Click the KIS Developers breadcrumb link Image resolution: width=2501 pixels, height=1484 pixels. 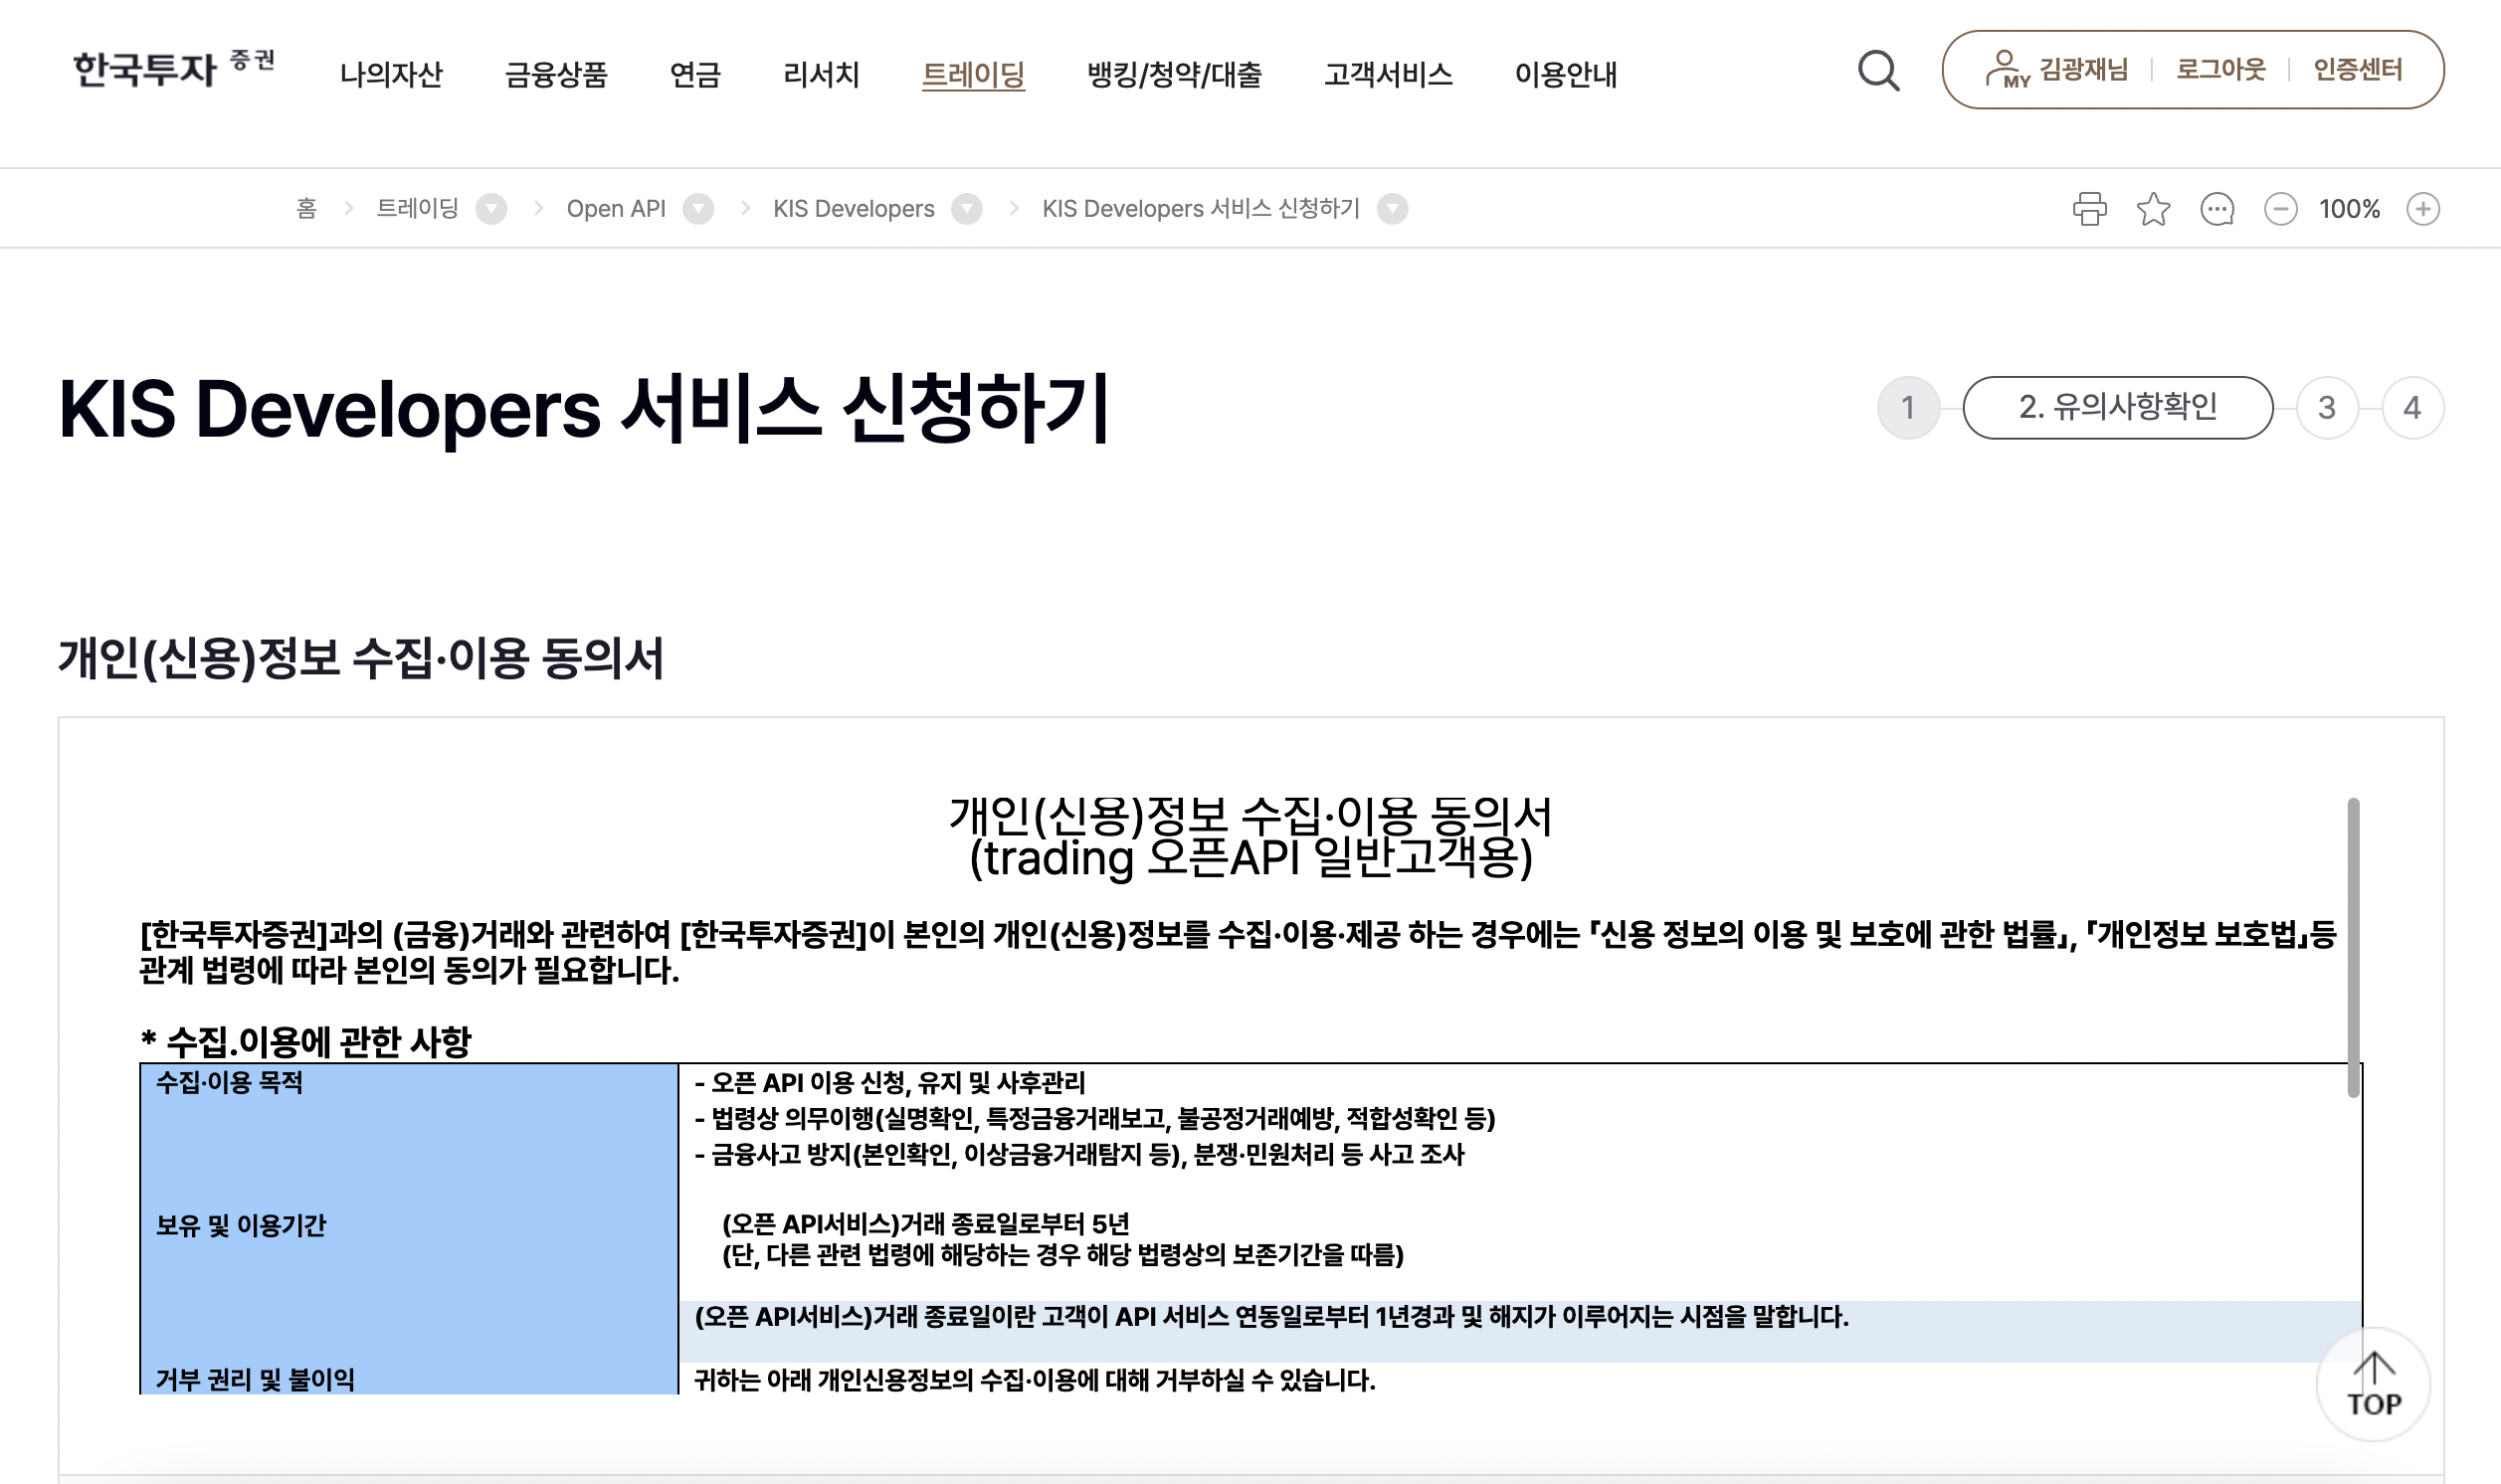pos(853,209)
